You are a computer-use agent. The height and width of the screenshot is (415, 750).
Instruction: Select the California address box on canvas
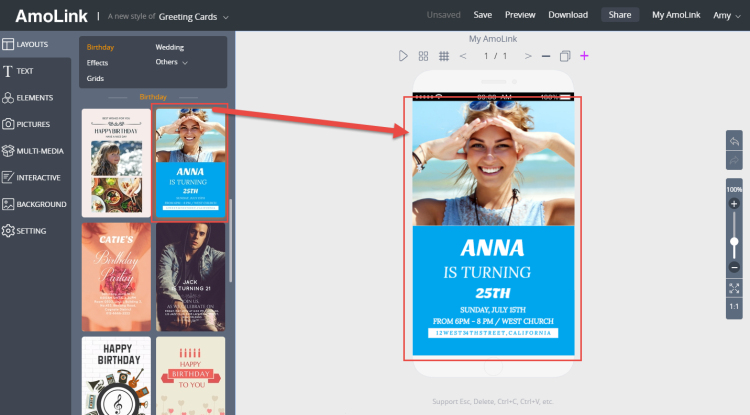[493, 333]
